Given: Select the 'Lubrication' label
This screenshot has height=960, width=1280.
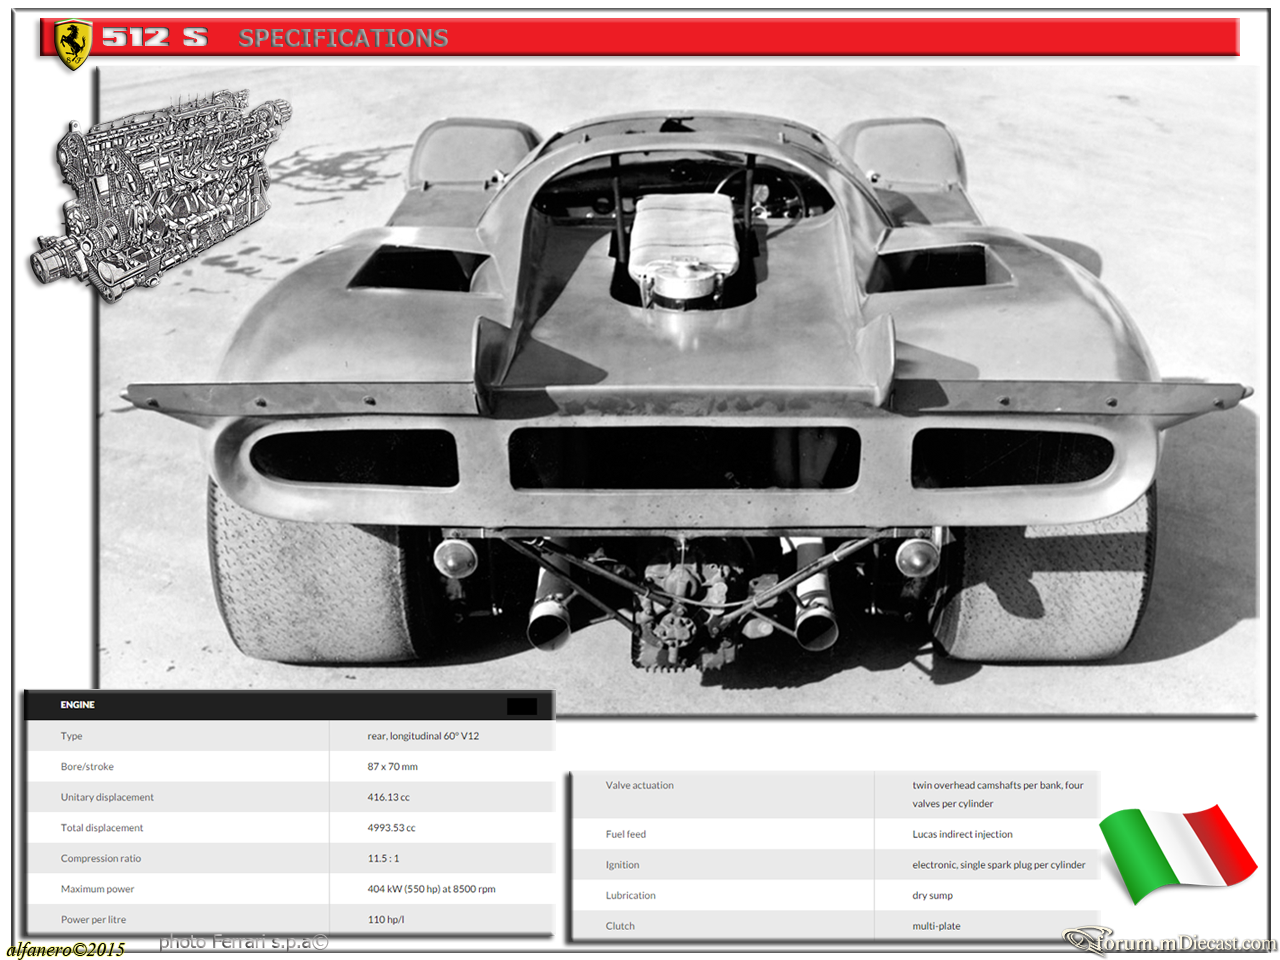Looking at the screenshot, I should (x=631, y=895).
